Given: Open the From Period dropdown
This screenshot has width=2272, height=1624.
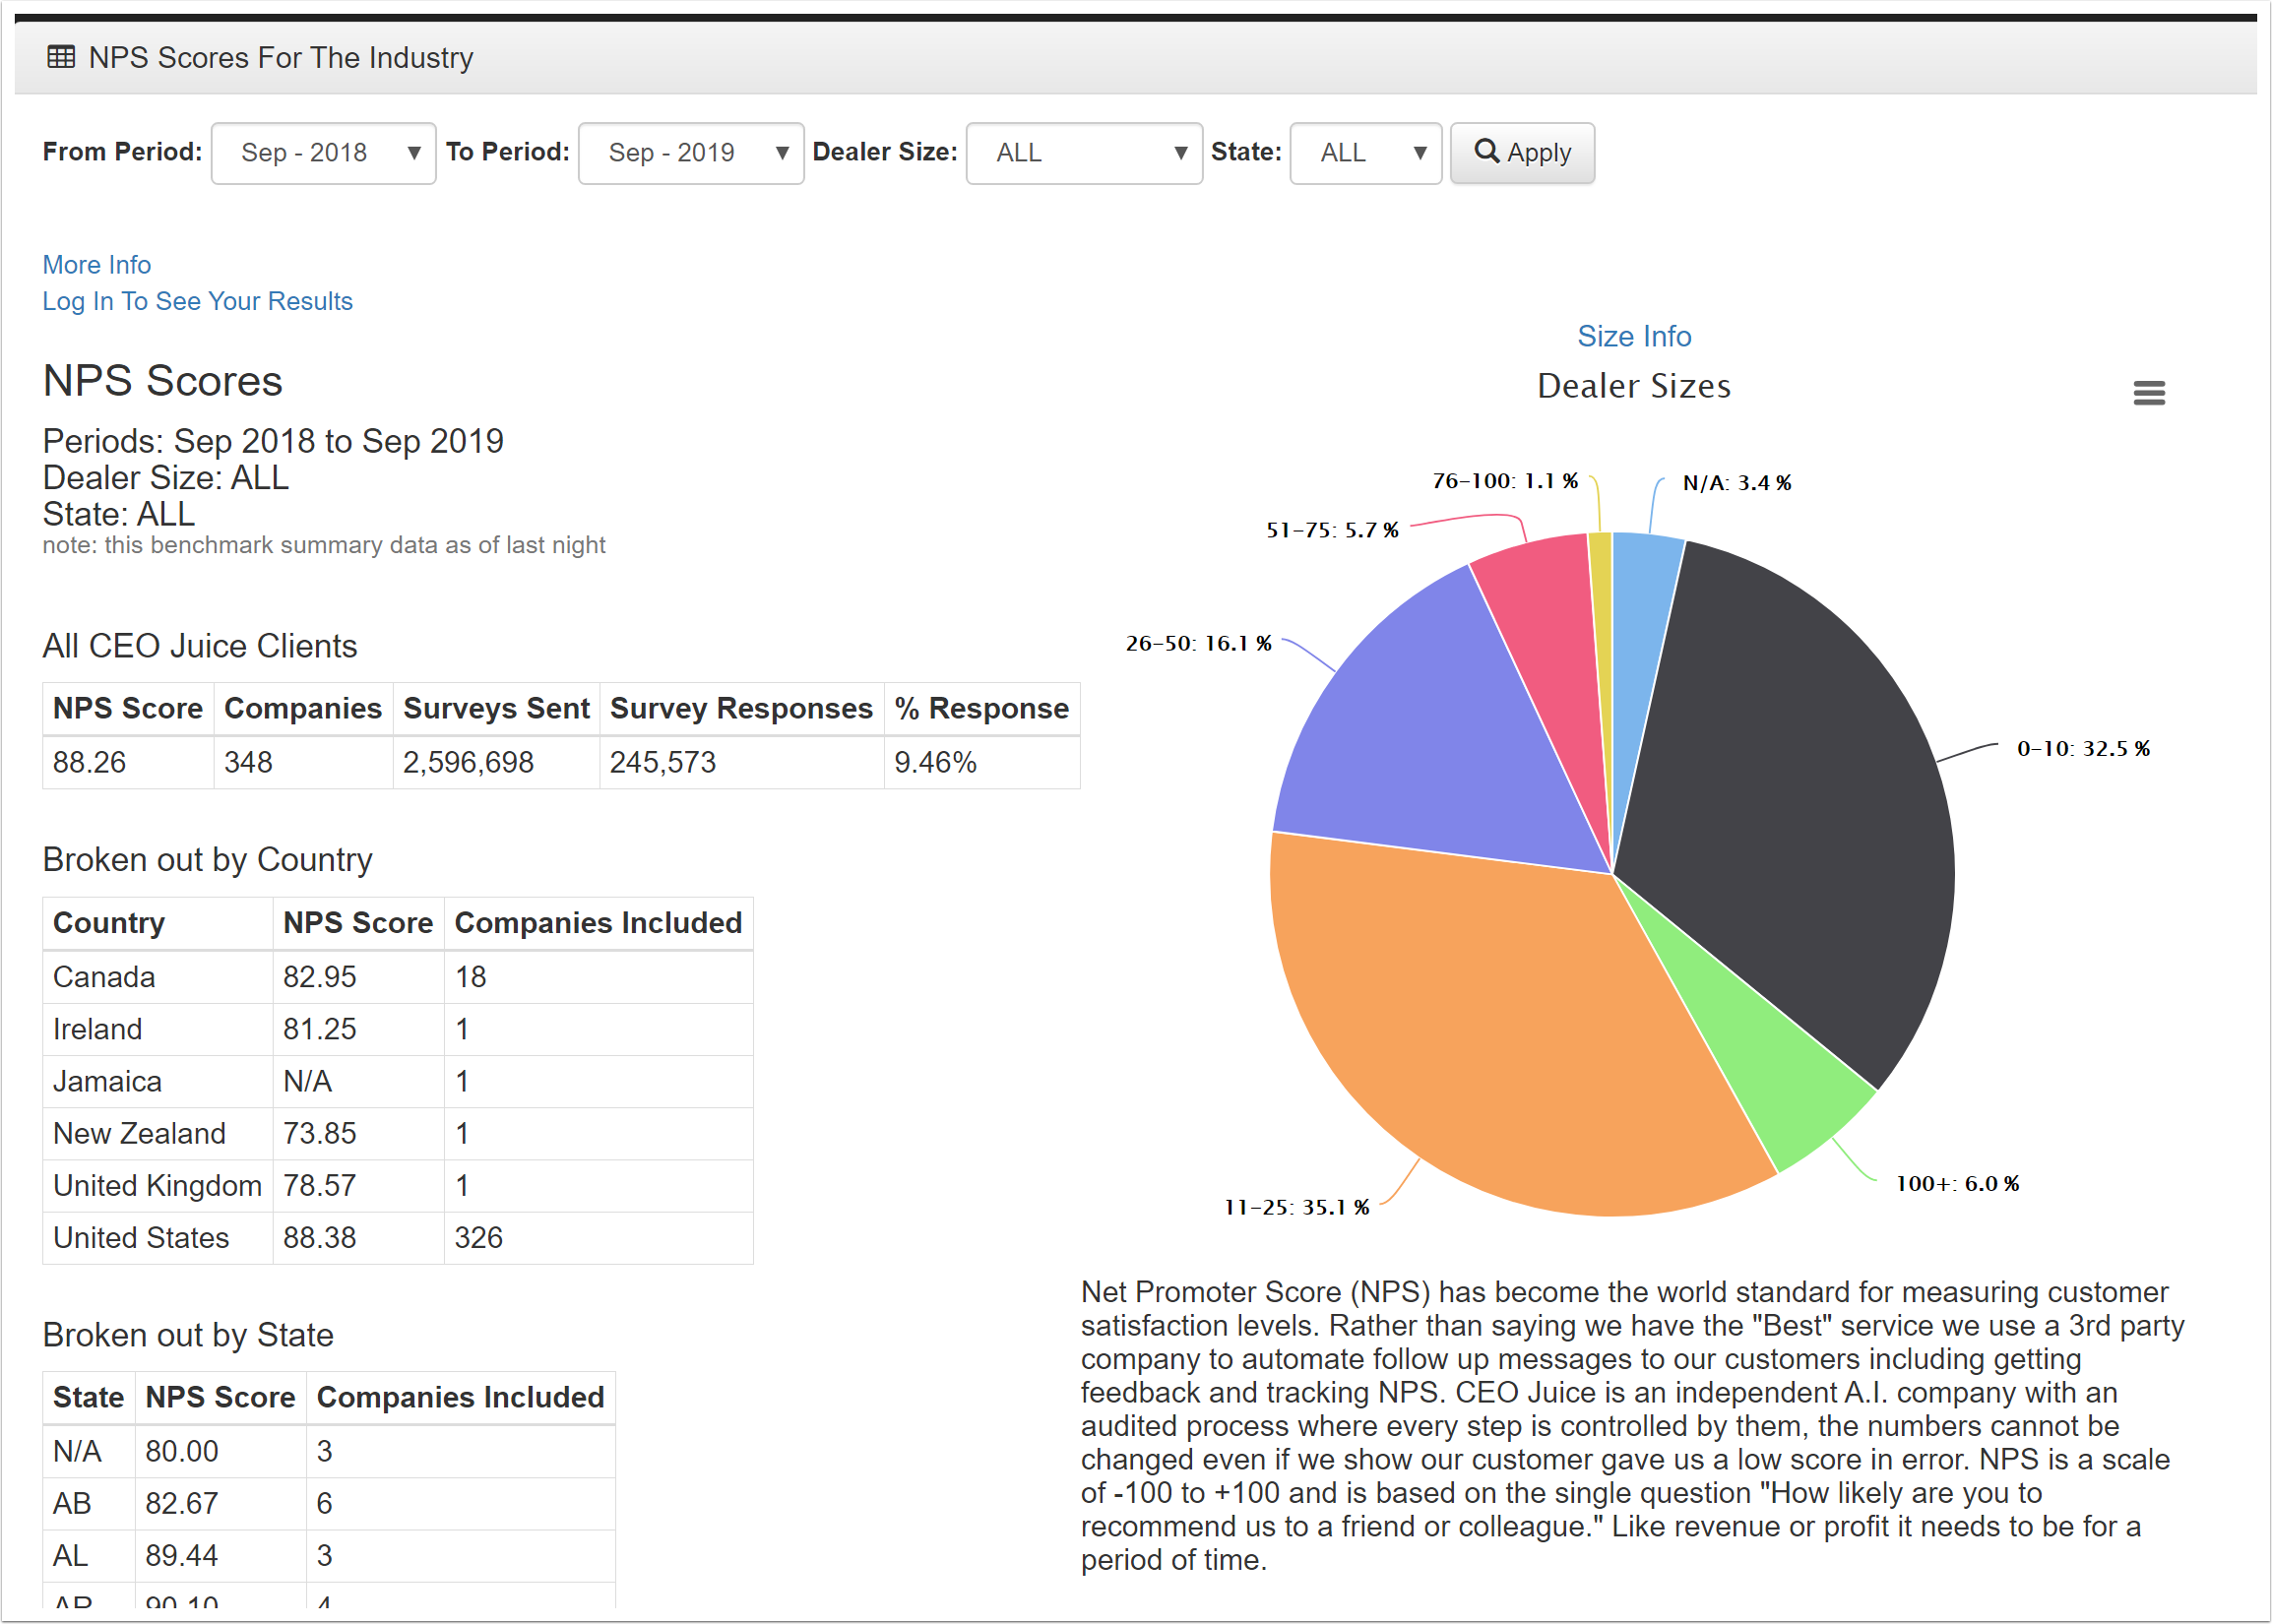Looking at the screenshot, I should coord(323,153).
